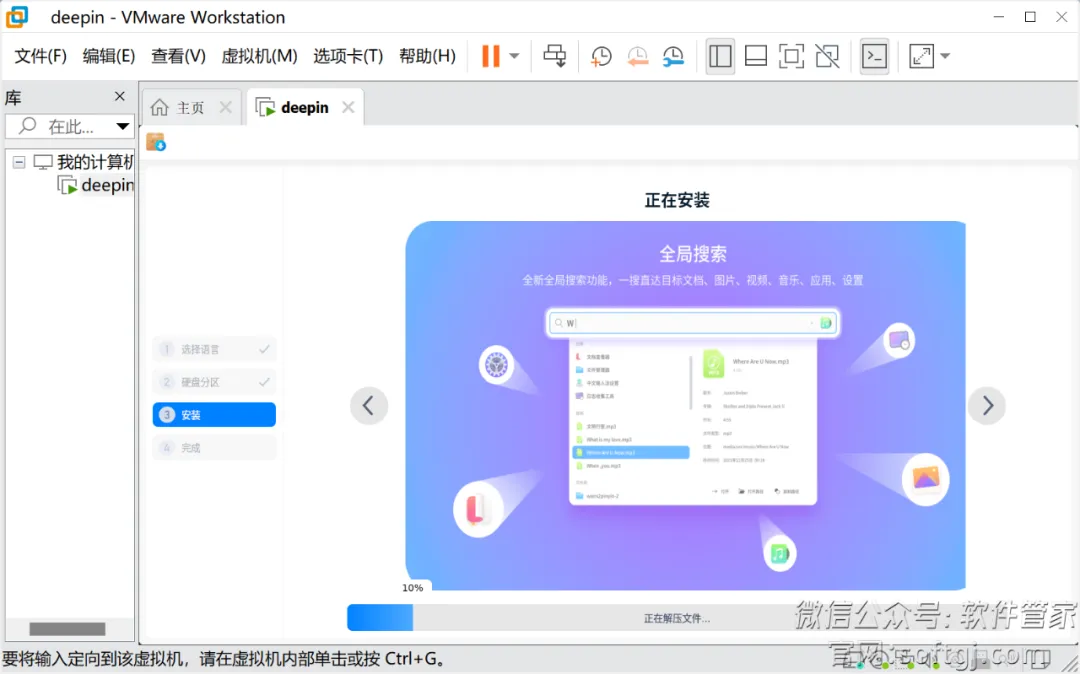Open the console view
The image size is (1080, 674).
pos(874,56)
